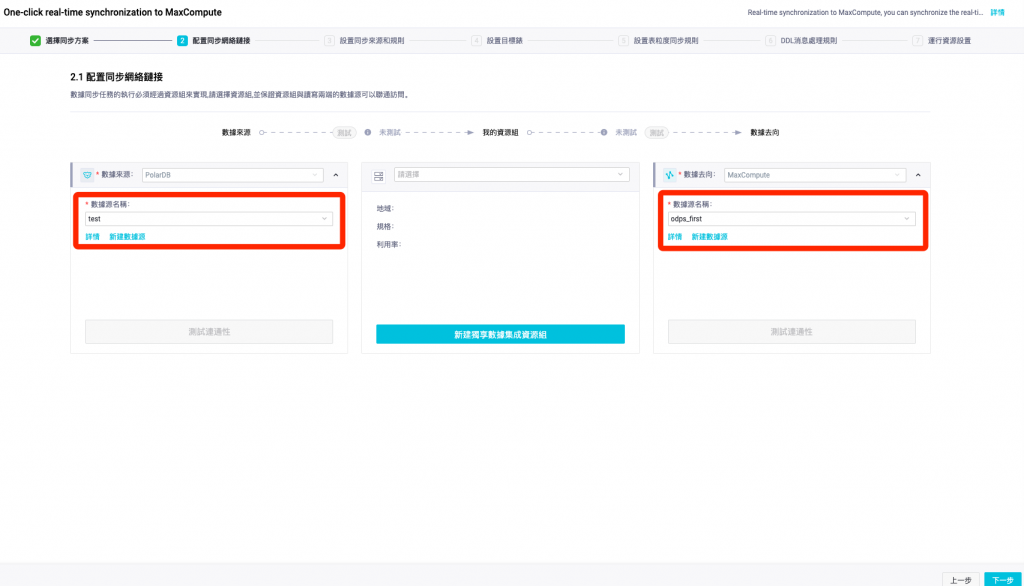The height and width of the screenshot is (586, 1024).
Task: Click the resource group server icon
Action: (379, 176)
